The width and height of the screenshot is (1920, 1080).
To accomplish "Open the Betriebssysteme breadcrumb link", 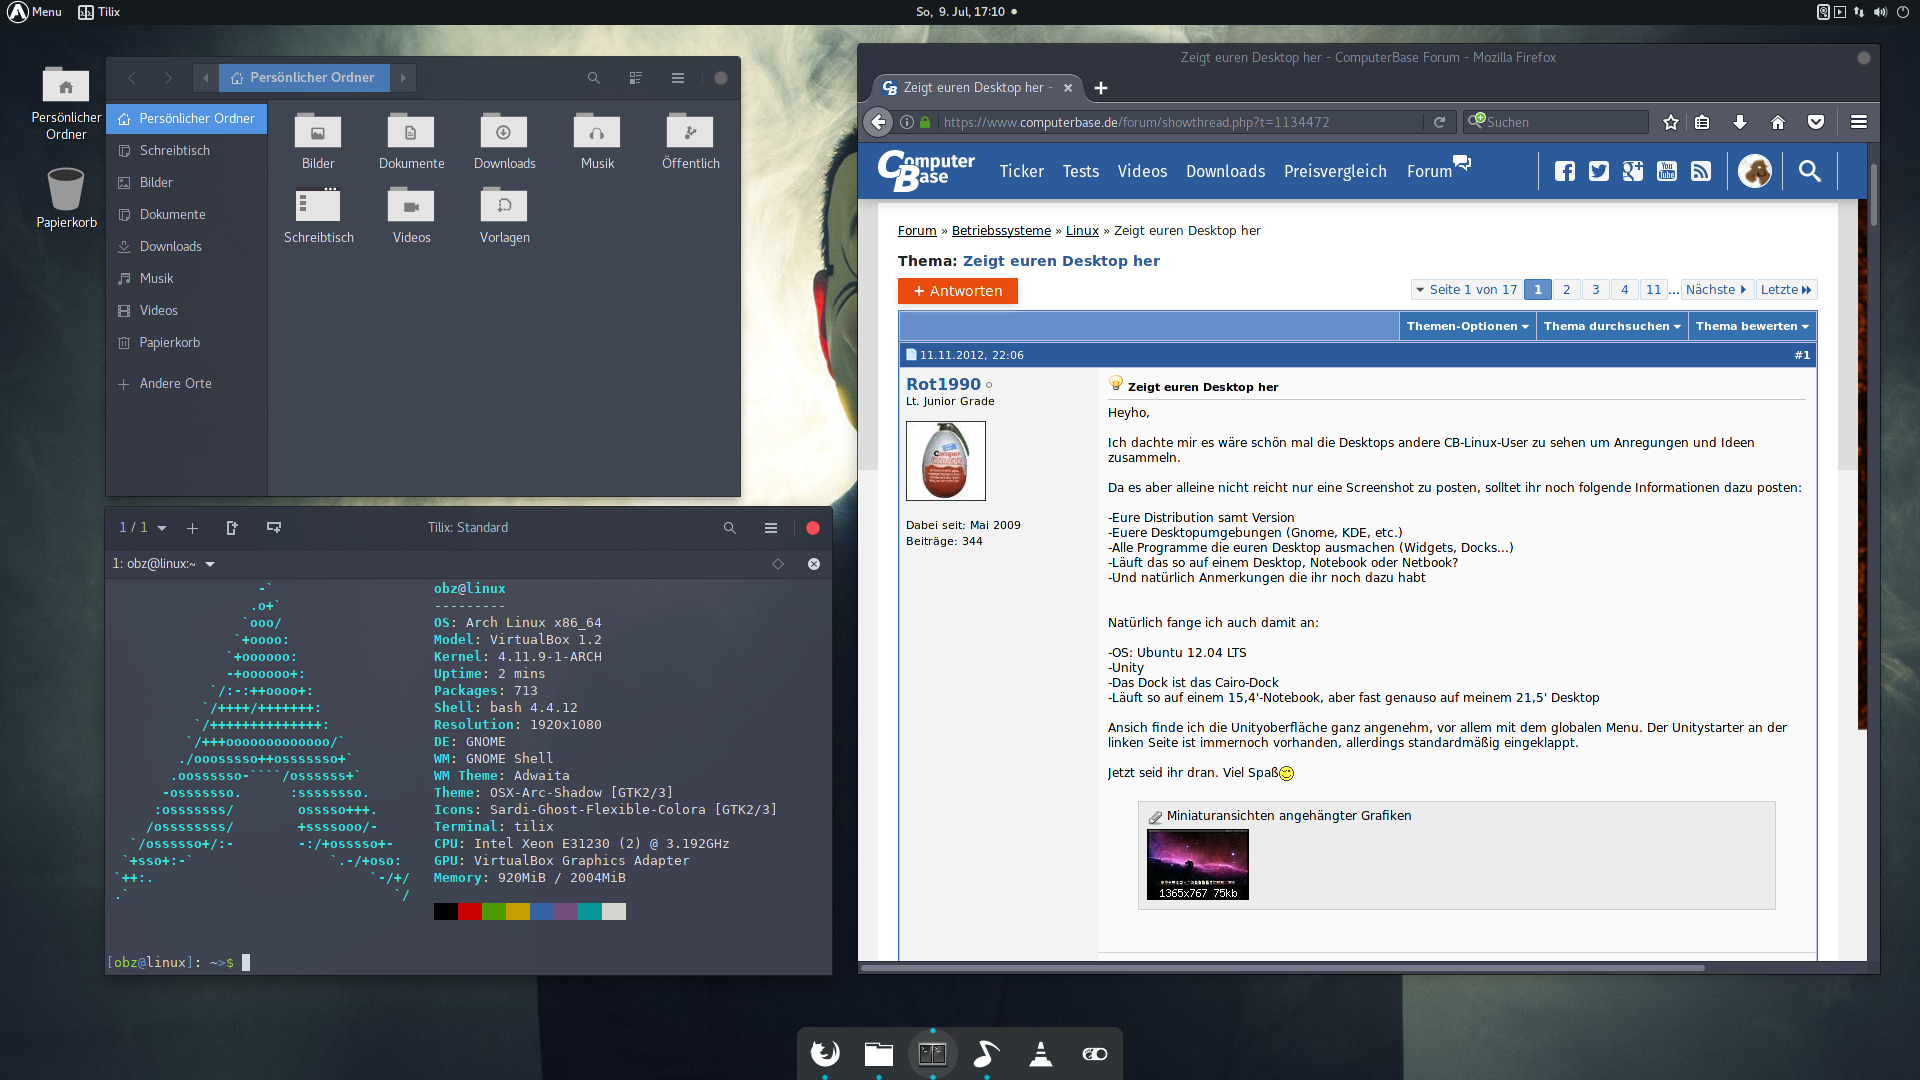I will [1001, 231].
